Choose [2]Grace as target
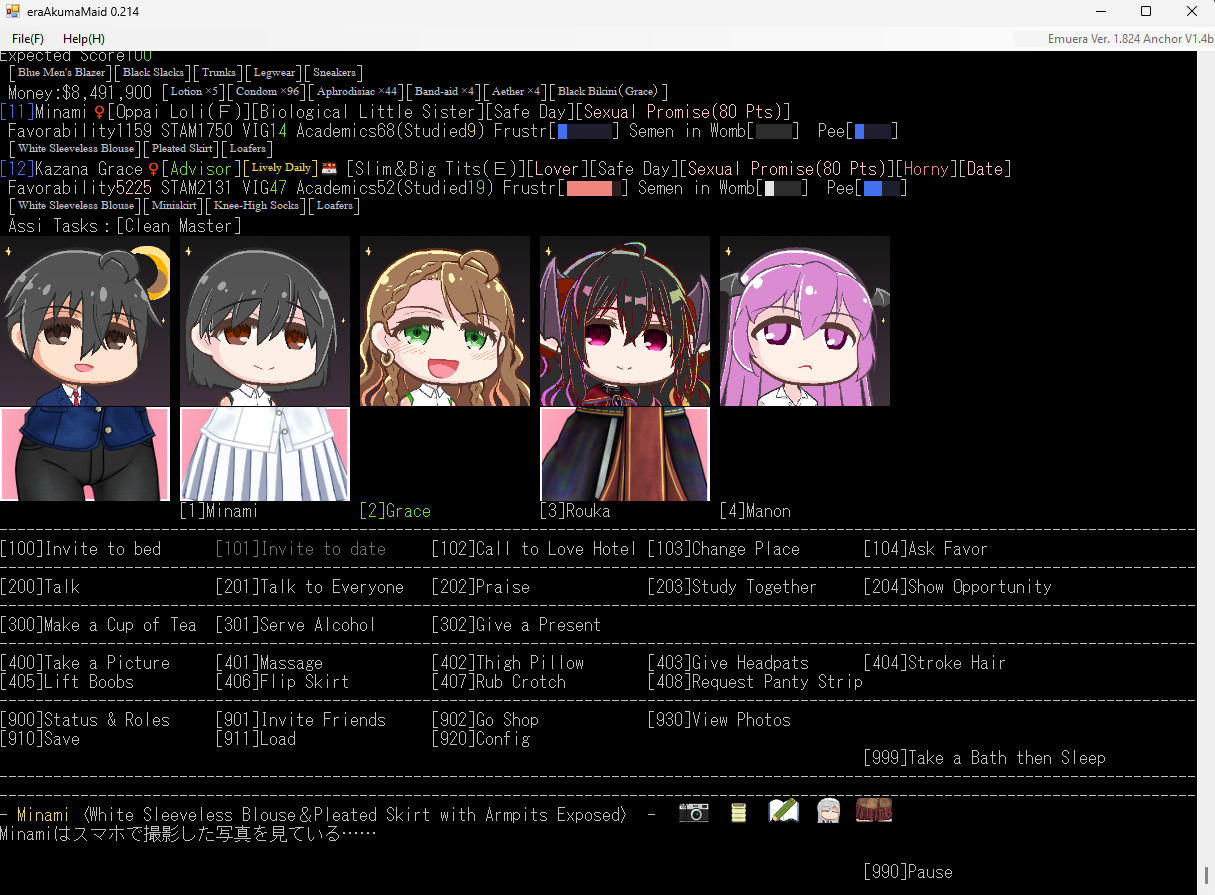1215x895 pixels. click(x=395, y=511)
